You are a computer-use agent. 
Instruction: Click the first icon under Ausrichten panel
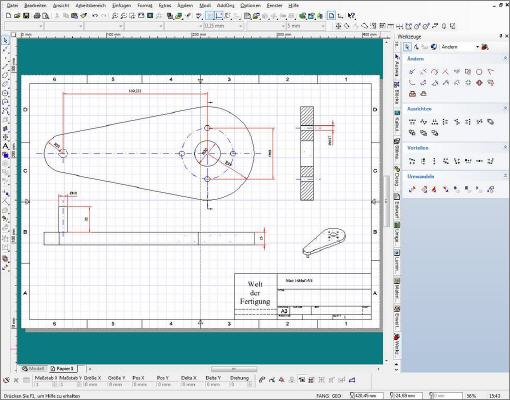[x=412, y=122]
